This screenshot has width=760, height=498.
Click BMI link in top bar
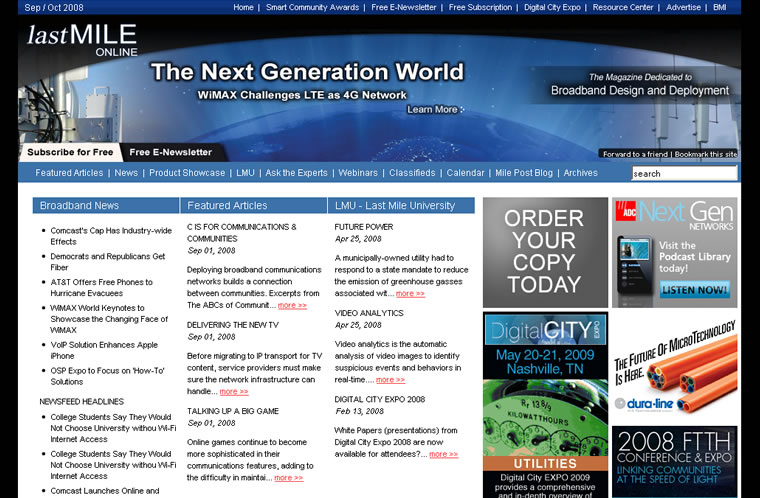(x=719, y=7)
